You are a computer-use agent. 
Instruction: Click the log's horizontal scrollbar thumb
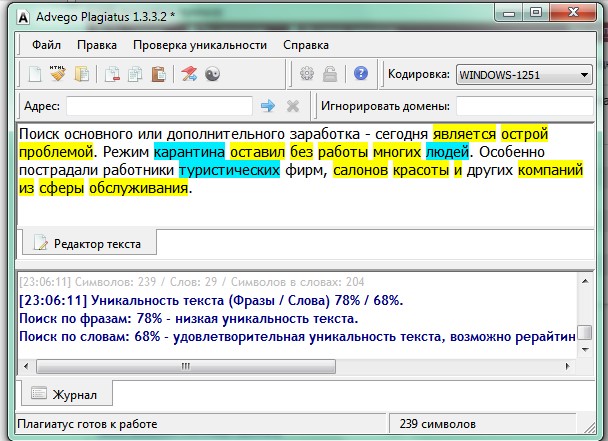186,366
